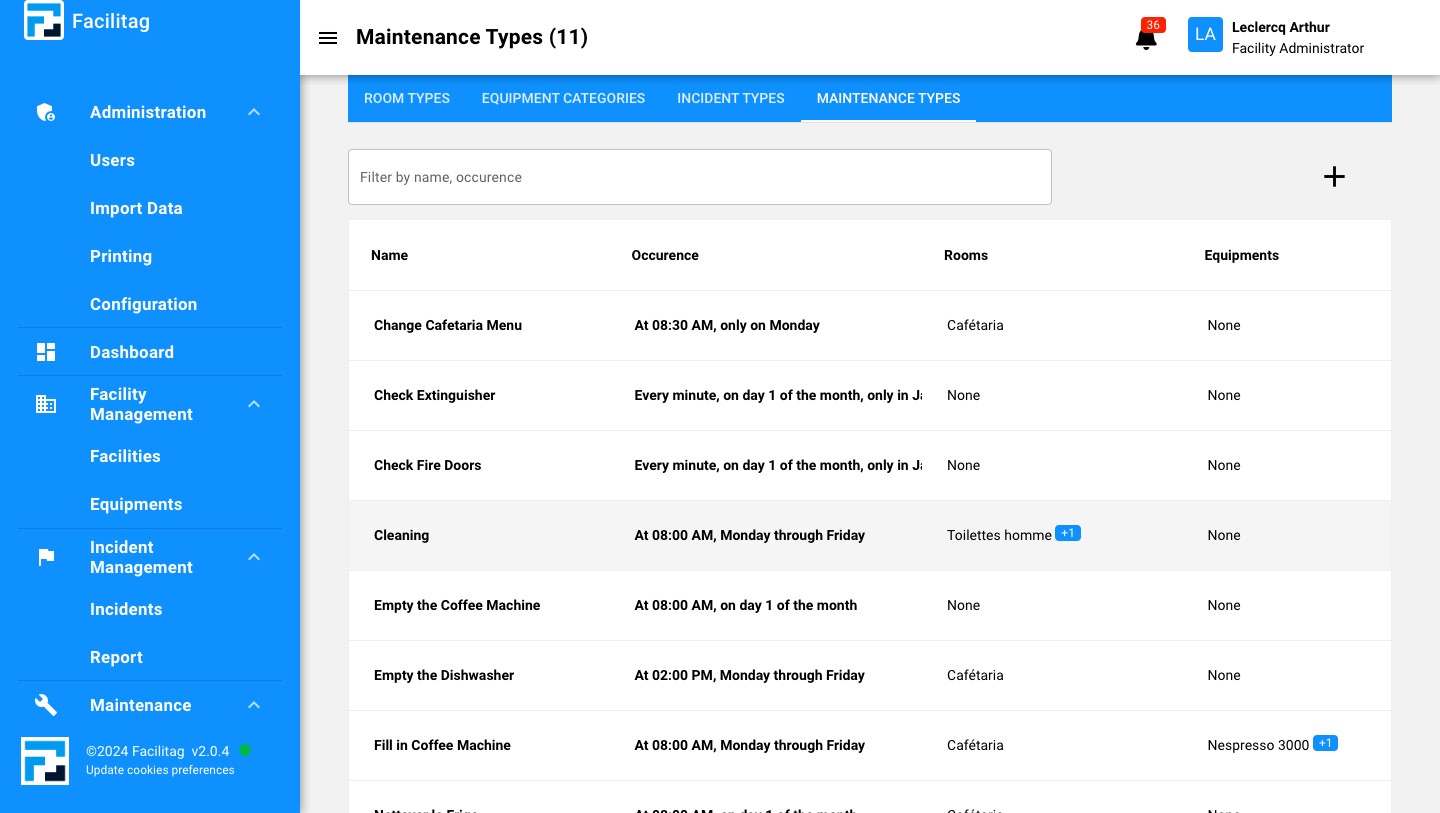This screenshot has height=813, width=1440.
Task: Switch to the Room Types tab
Action: (407, 98)
